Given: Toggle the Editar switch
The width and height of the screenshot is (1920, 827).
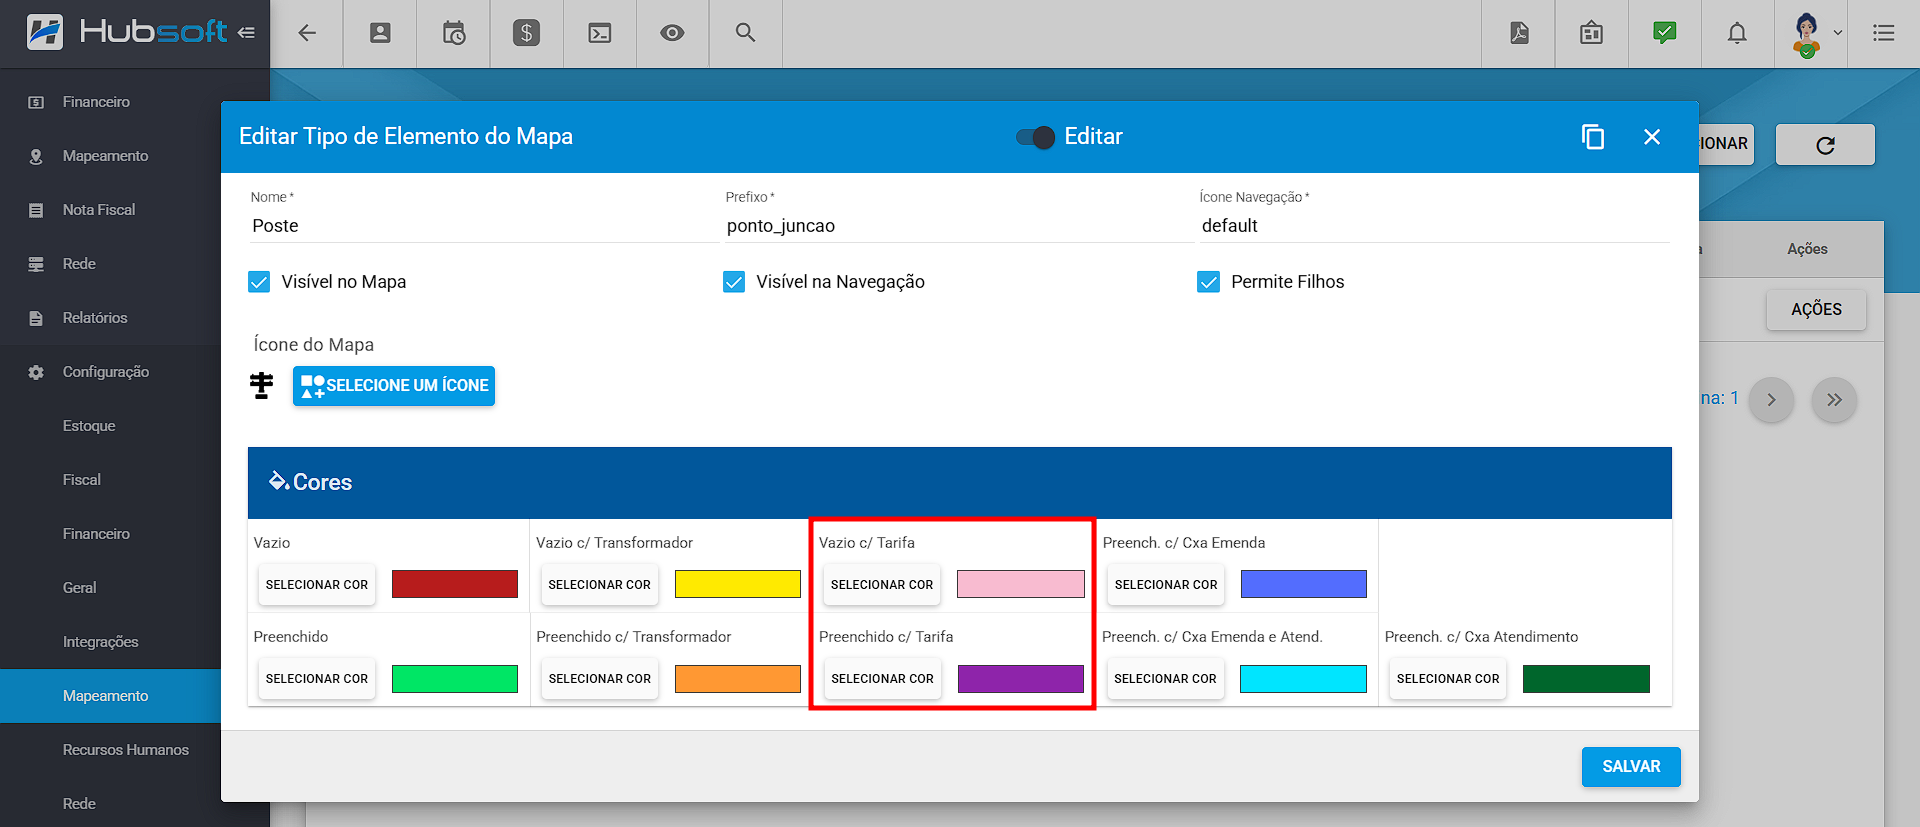Looking at the screenshot, I should tap(1035, 137).
